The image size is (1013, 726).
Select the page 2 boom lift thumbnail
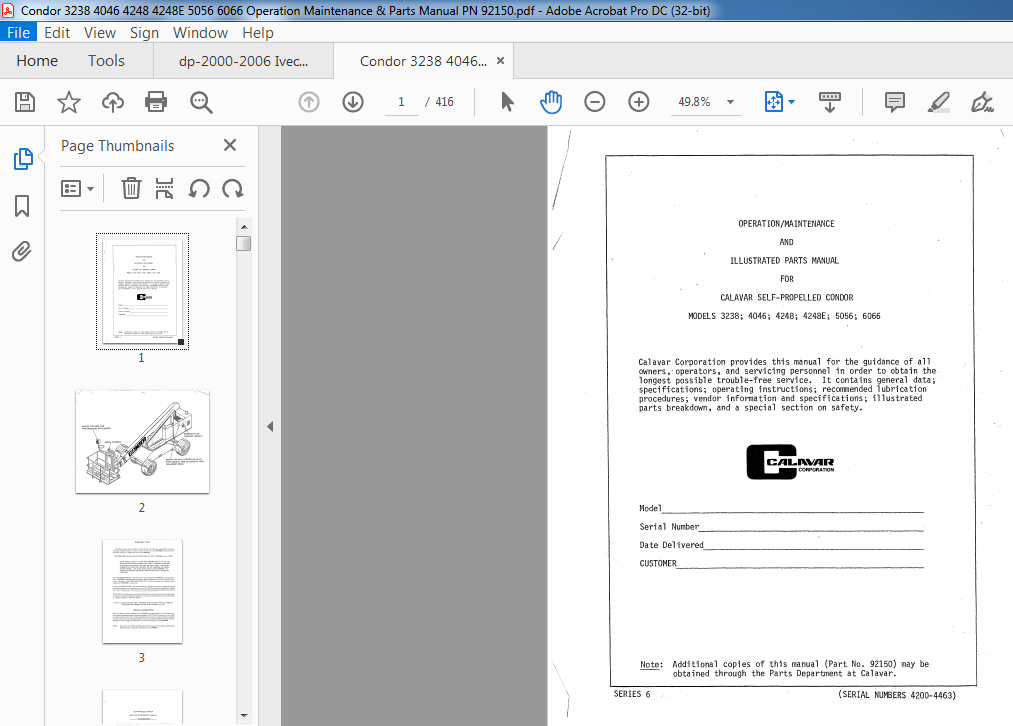(x=142, y=442)
